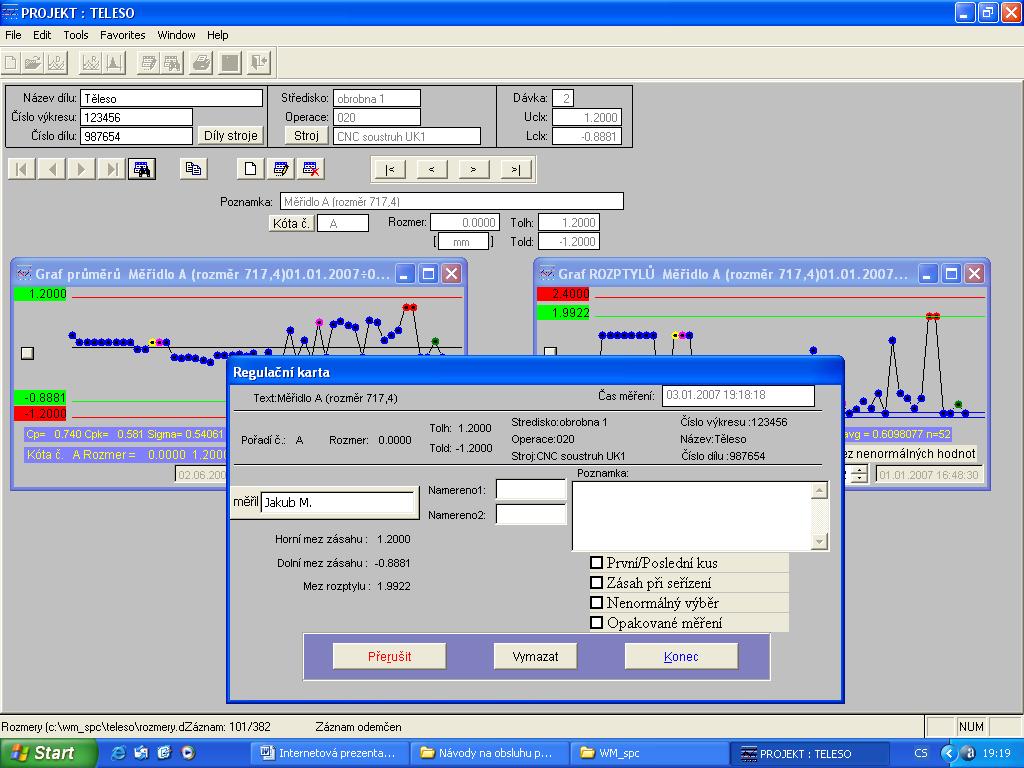Click the Název dílu field with Těleso
Image resolution: width=1024 pixels, height=768 pixels.
(172, 99)
